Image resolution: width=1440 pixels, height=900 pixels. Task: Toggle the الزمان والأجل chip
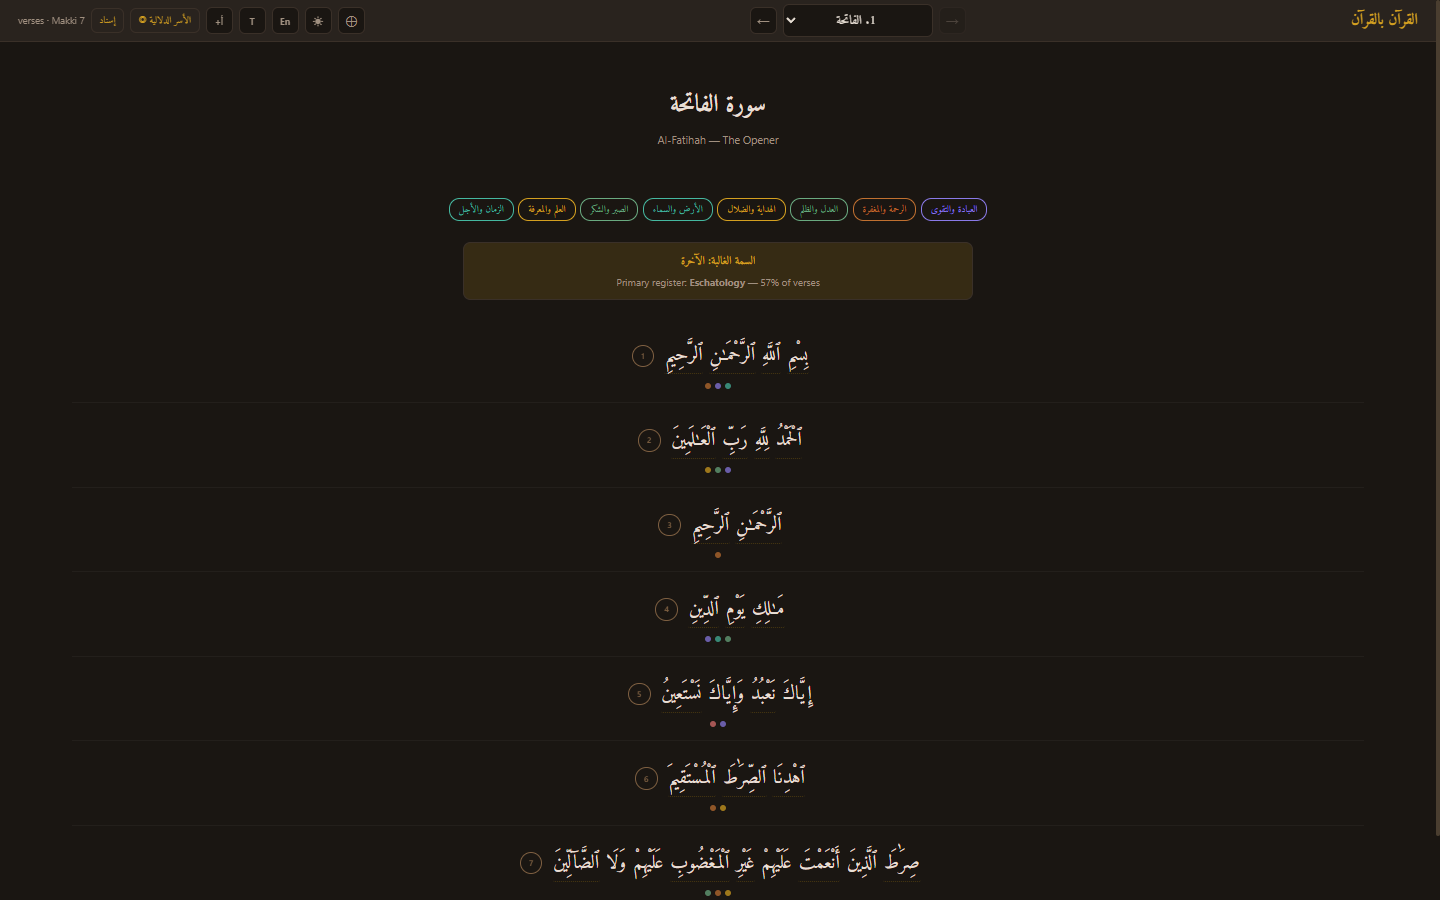pyautogui.click(x=481, y=209)
